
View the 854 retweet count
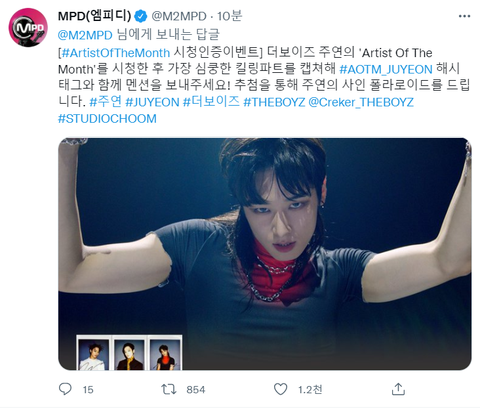pyautogui.click(x=196, y=389)
